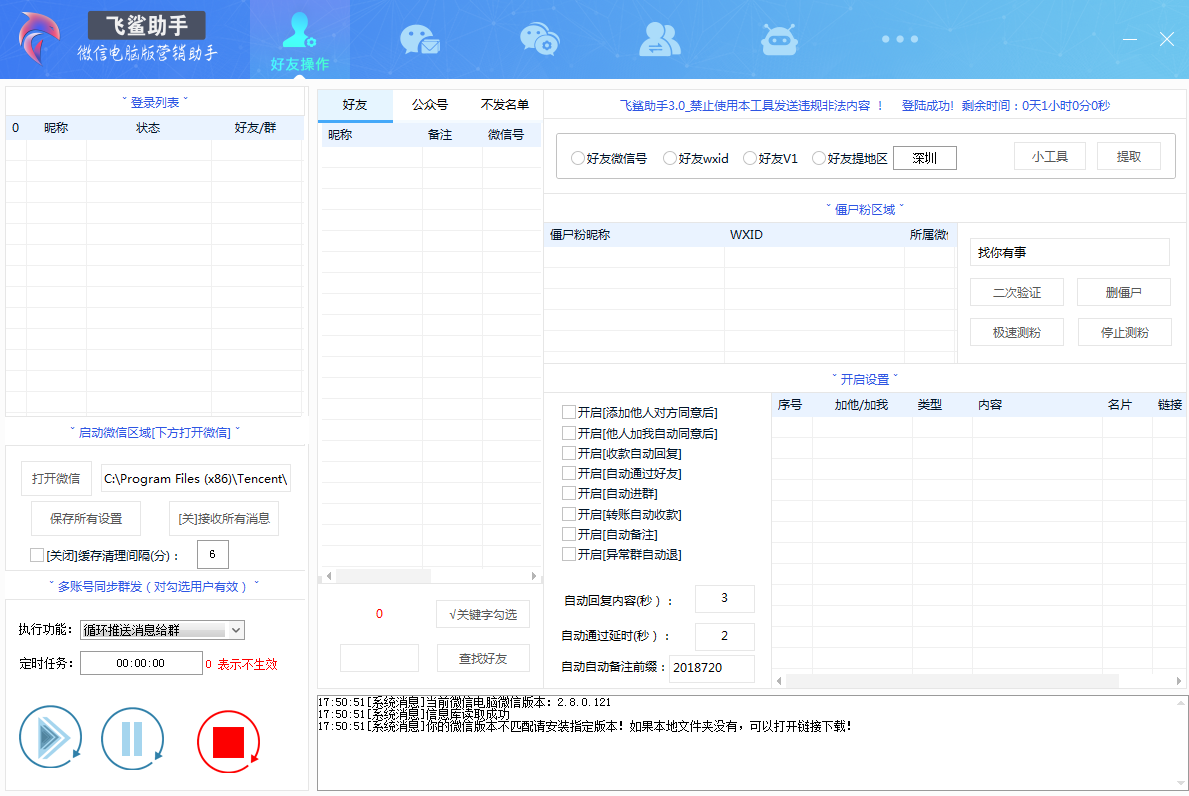Enable 开启[异常群自动退] checkbox
This screenshot has width=1189, height=796.
point(569,554)
